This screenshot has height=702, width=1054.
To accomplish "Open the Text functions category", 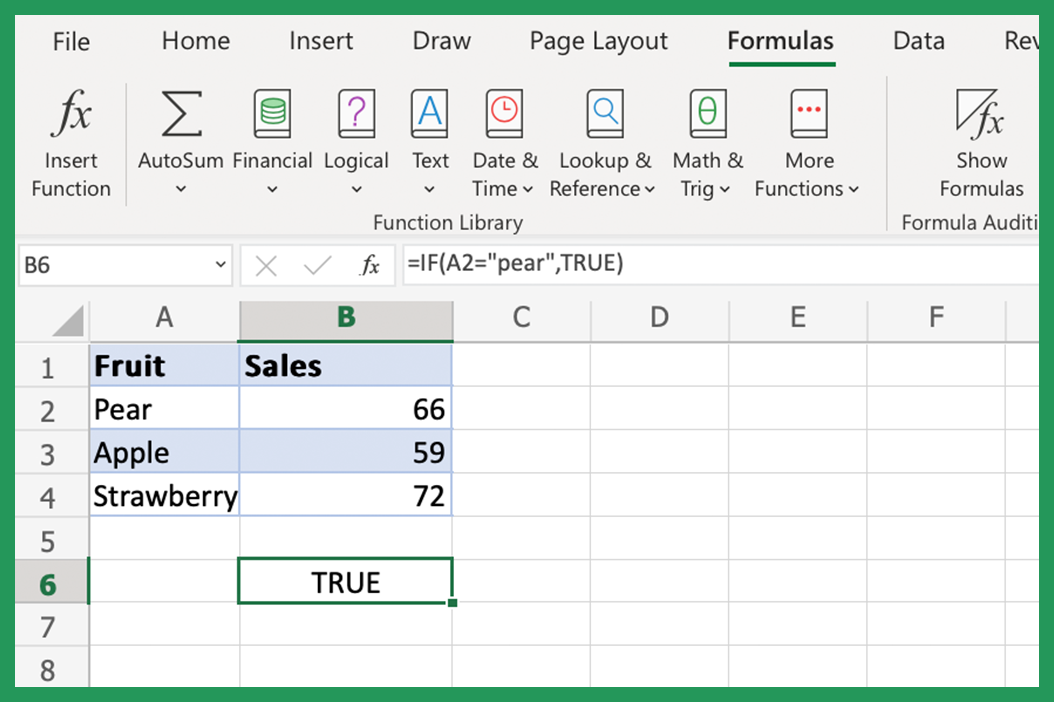I will click(429, 115).
